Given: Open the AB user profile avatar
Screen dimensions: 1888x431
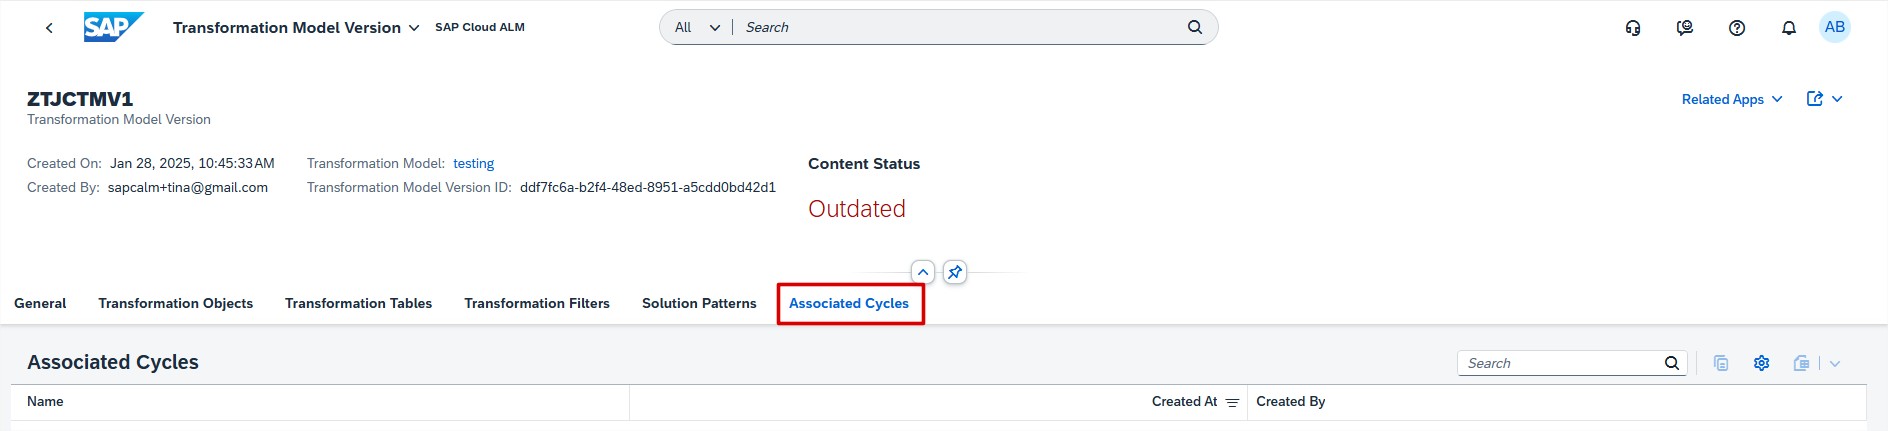Looking at the screenshot, I should [1835, 28].
